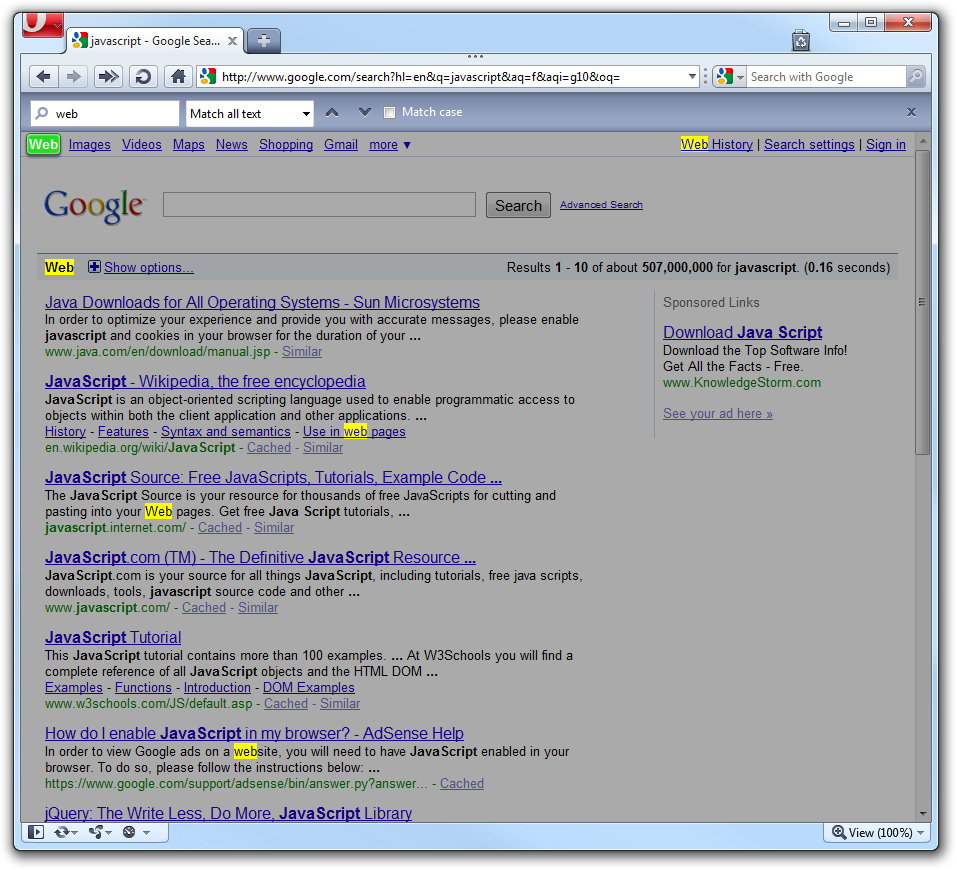
Task: Open the Gmail link on Google
Action: click(341, 145)
